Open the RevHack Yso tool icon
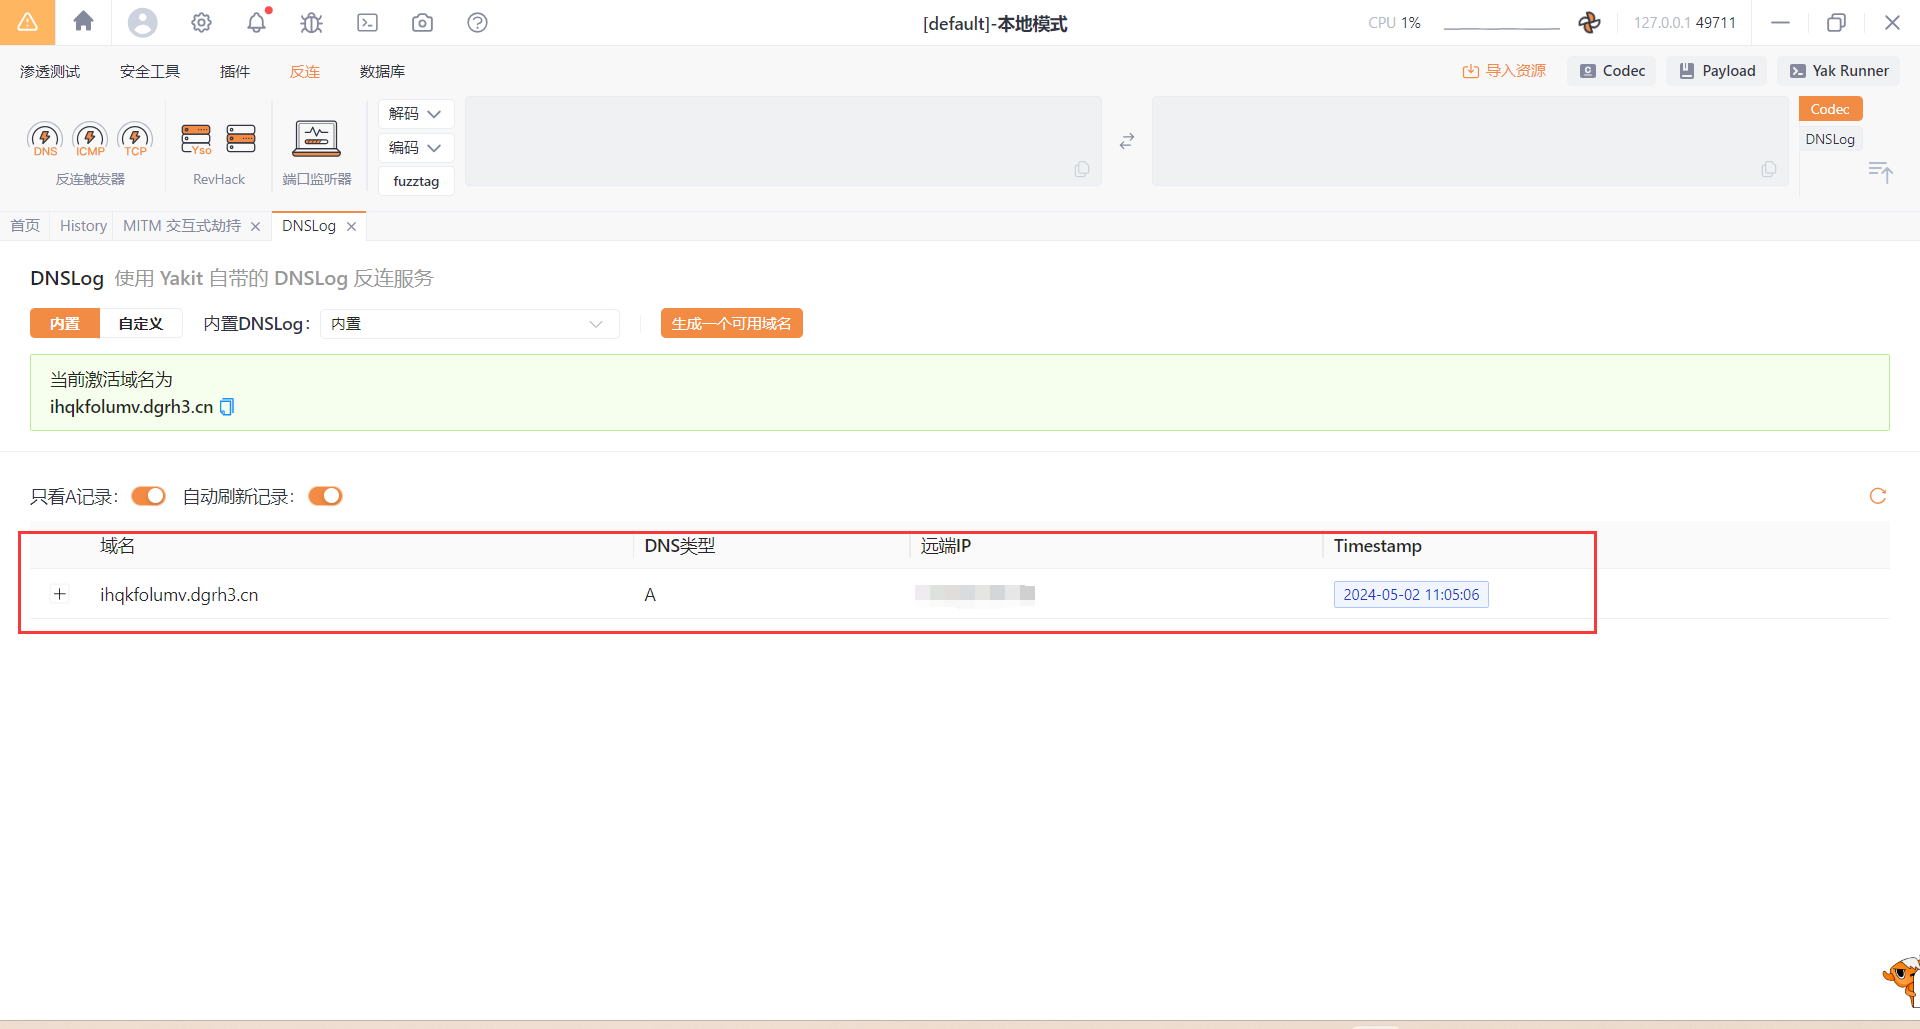Image resolution: width=1920 pixels, height=1029 pixels. 196,139
